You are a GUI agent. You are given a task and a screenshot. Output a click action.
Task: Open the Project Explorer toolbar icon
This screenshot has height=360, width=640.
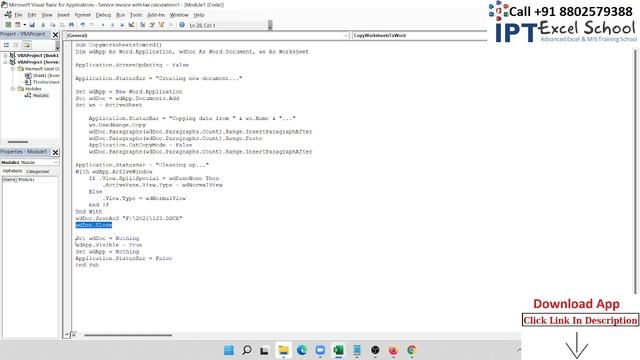click(x=142, y=25)
